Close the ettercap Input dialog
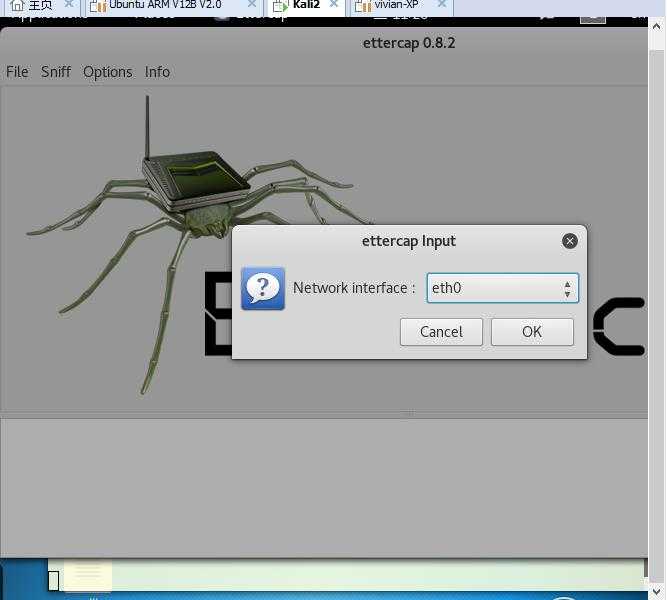Image resolution: width=667 pixels, height=600 pixels. 570,241
